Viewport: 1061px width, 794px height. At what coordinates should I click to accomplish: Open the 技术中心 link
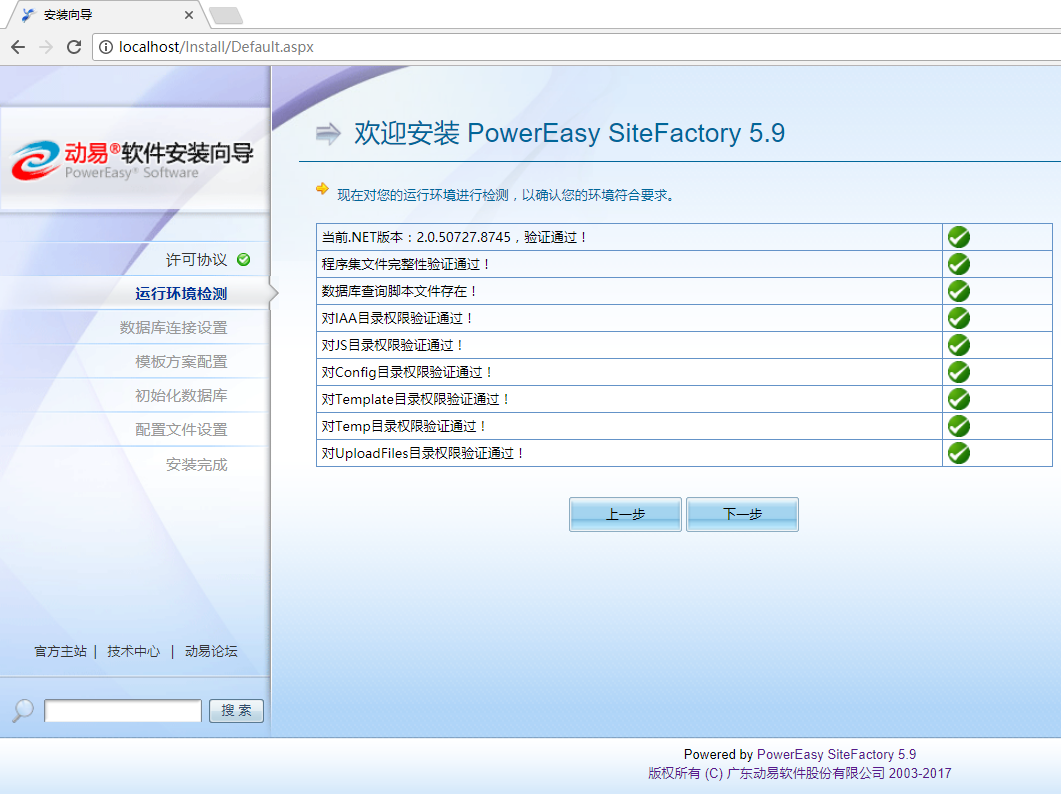pyautogui.click(x=133, y=651)
